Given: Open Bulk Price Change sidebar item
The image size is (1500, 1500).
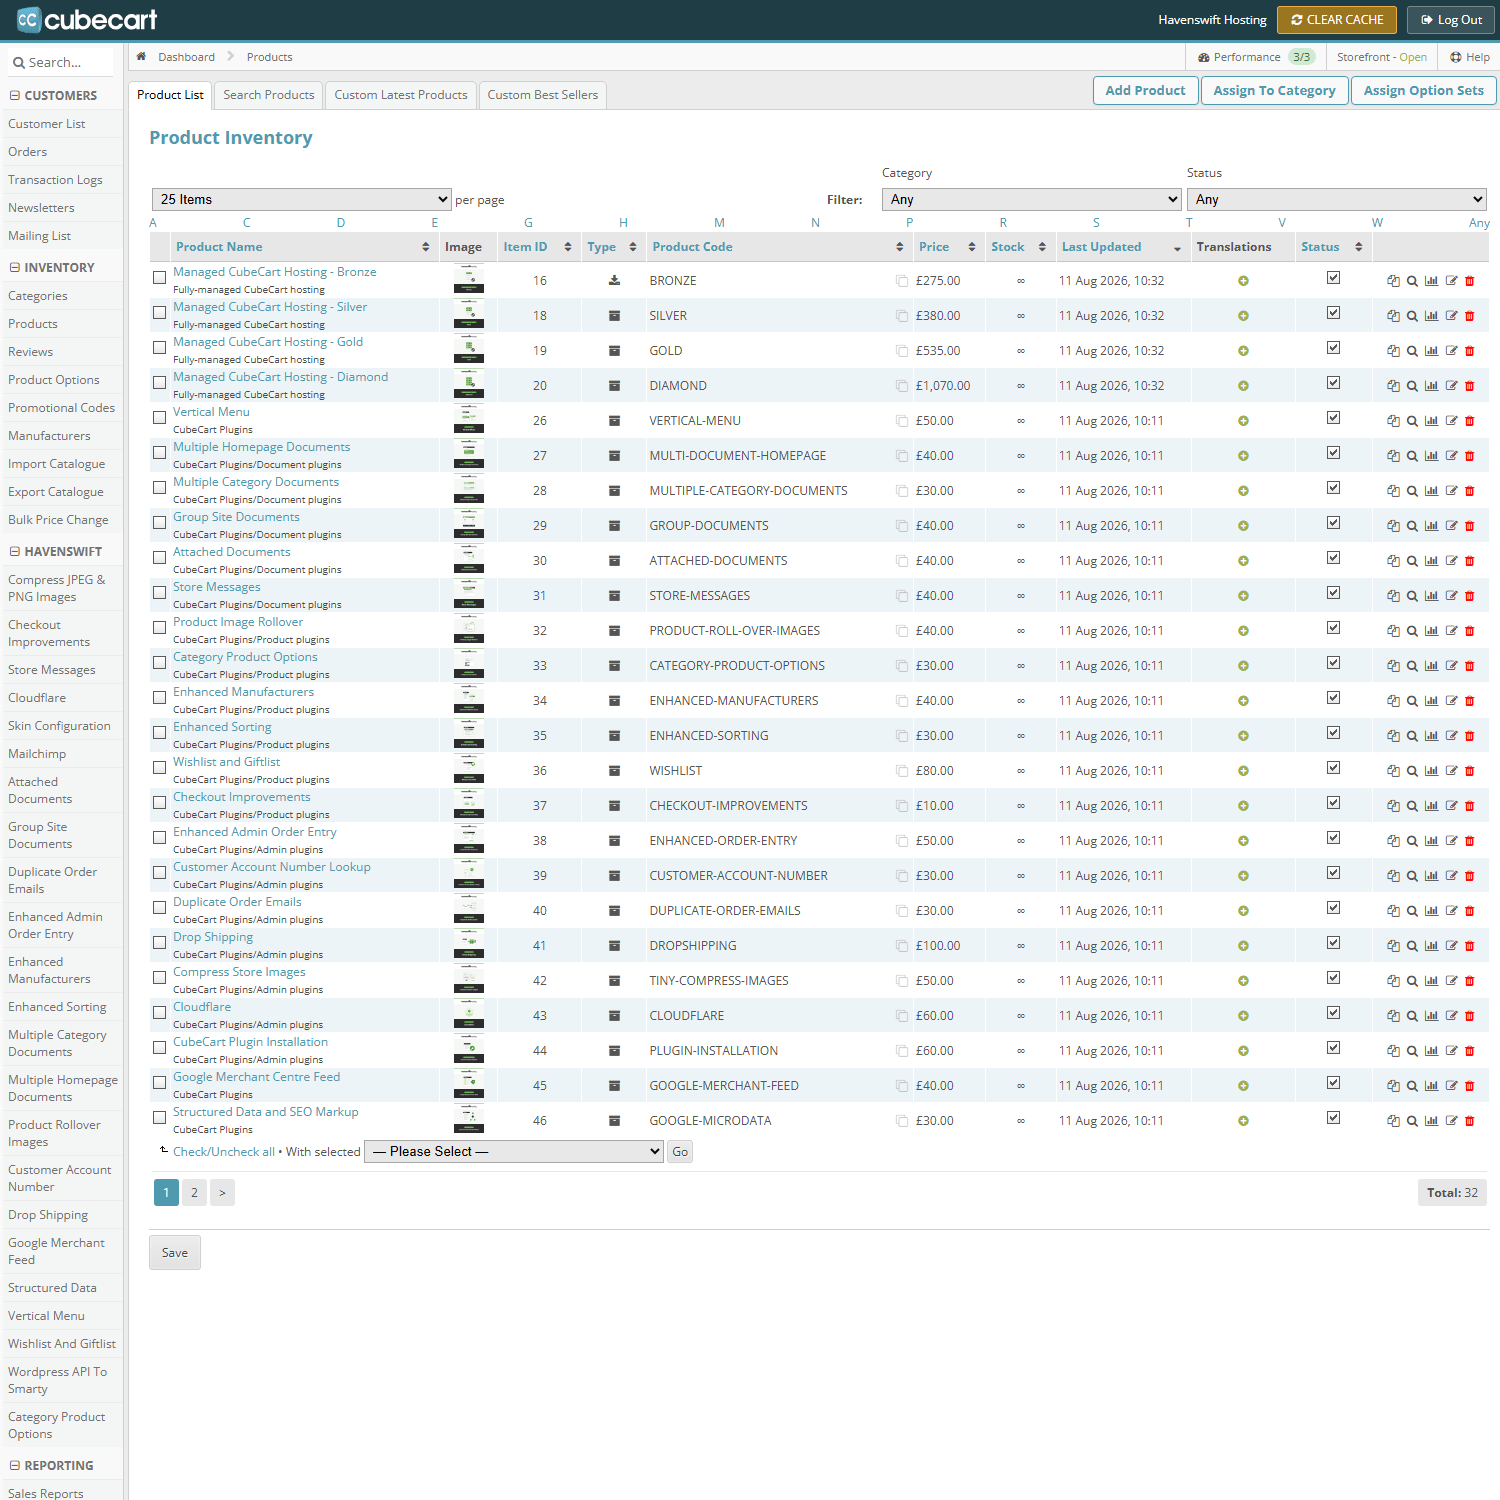Looking at the screenshot, I should click(58, 520).
